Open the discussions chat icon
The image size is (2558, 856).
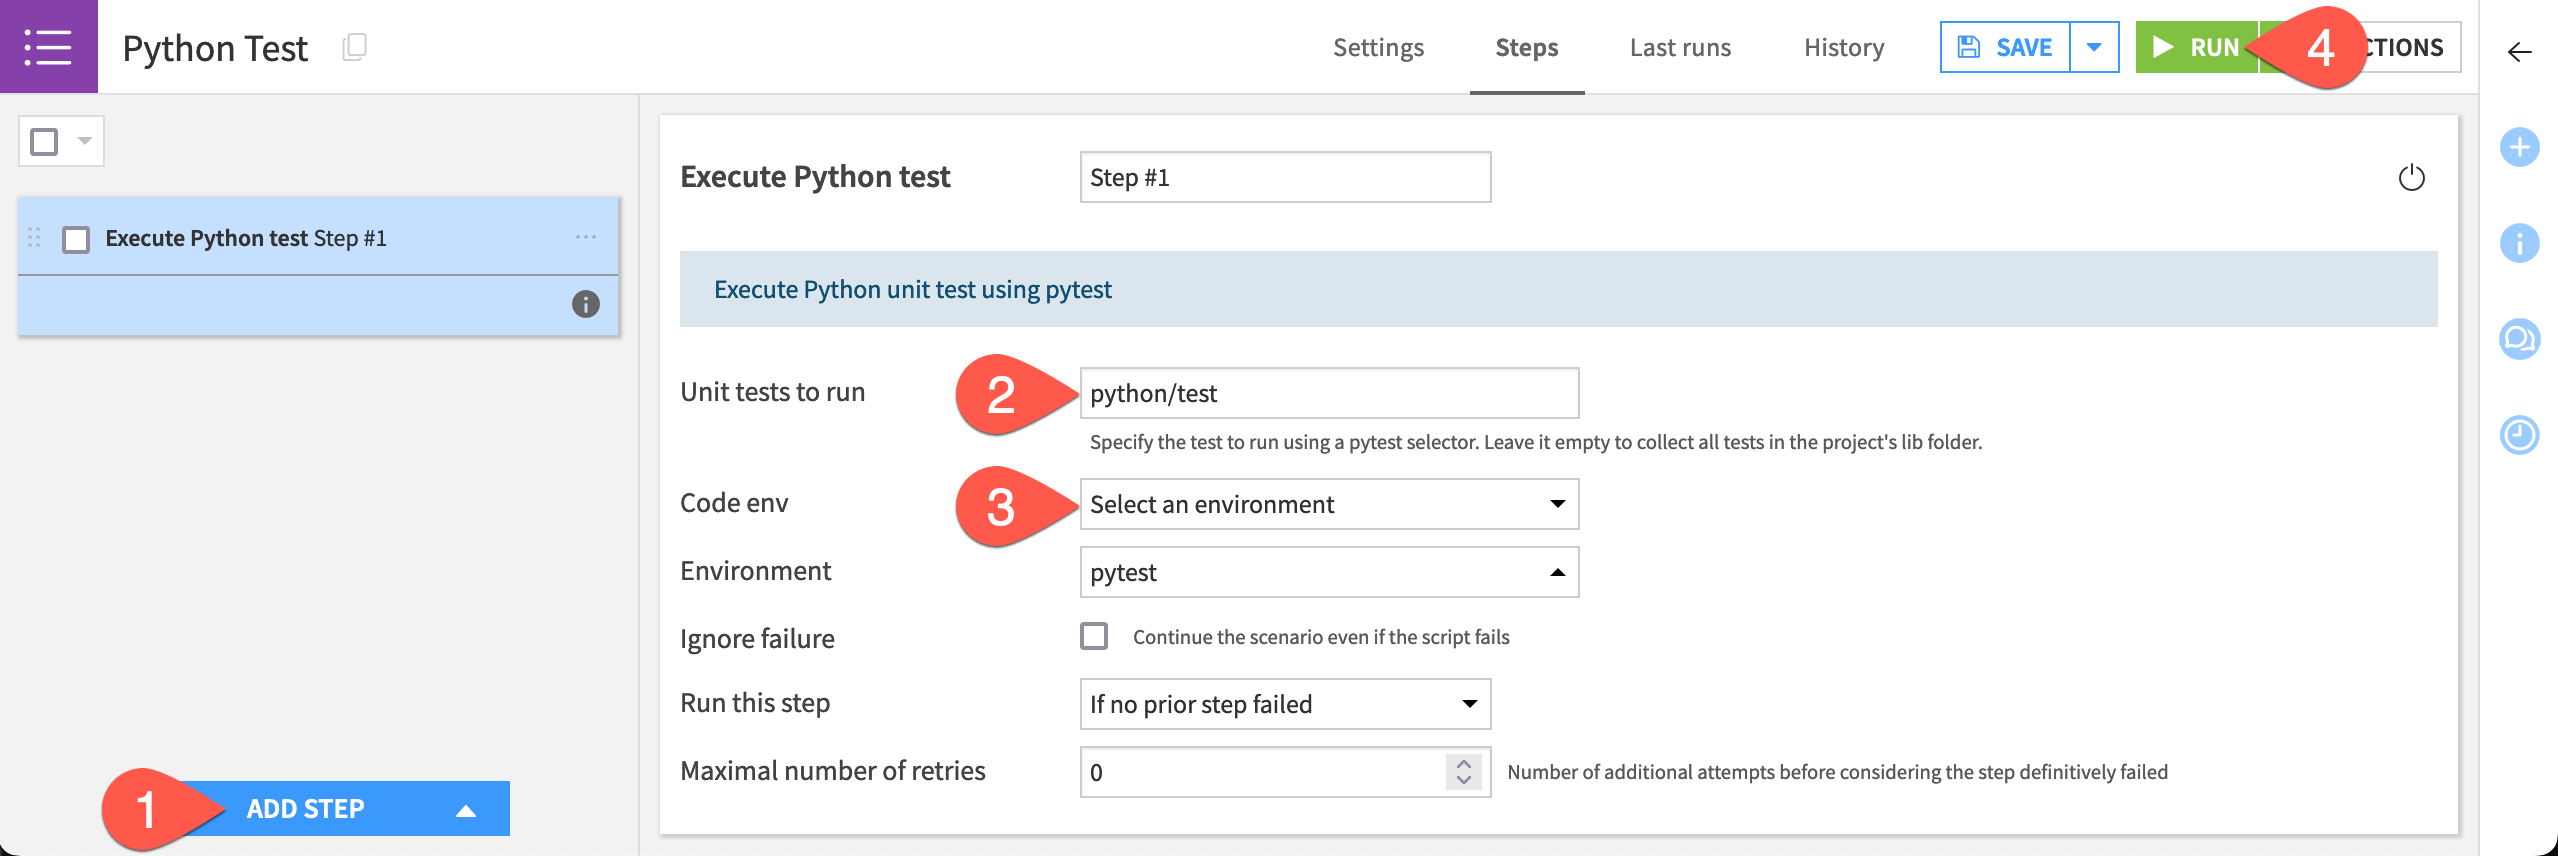pyautogui.click(x=2519, y=339)
